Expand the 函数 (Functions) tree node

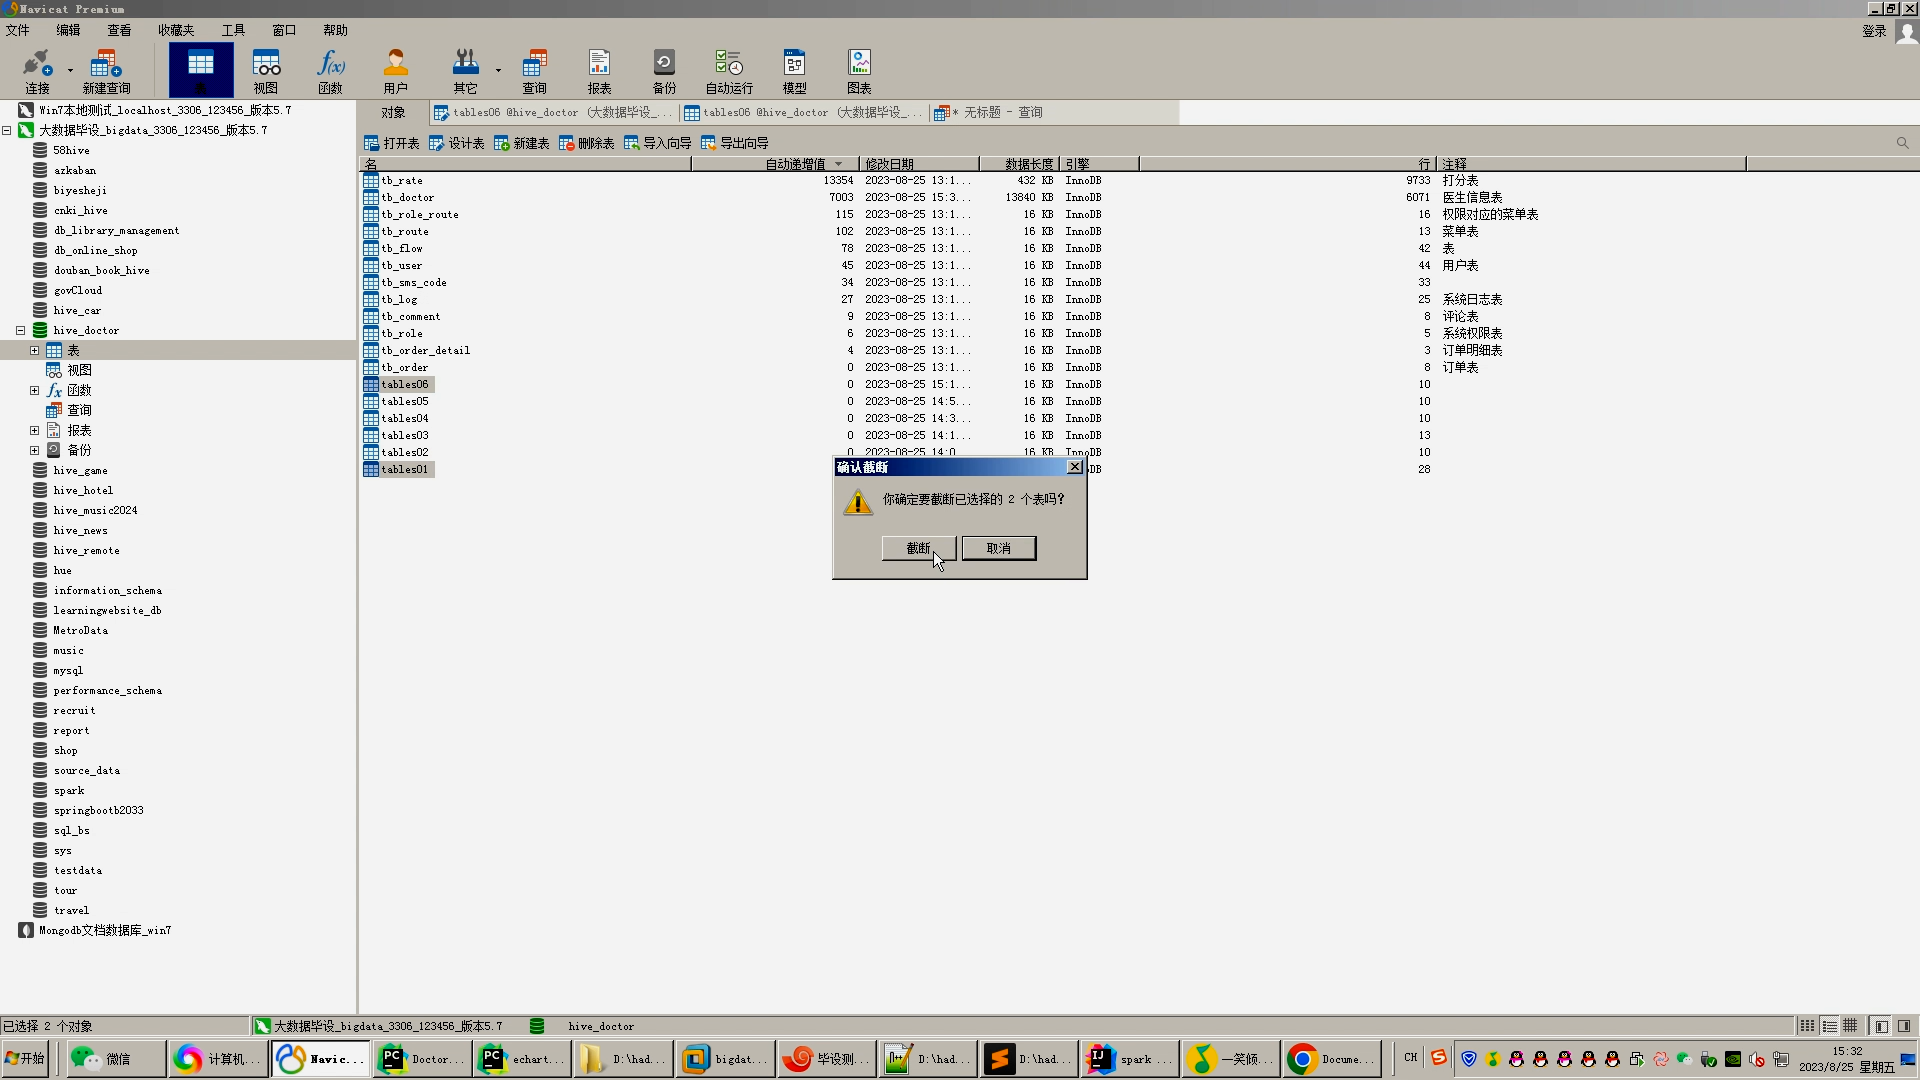34,390
